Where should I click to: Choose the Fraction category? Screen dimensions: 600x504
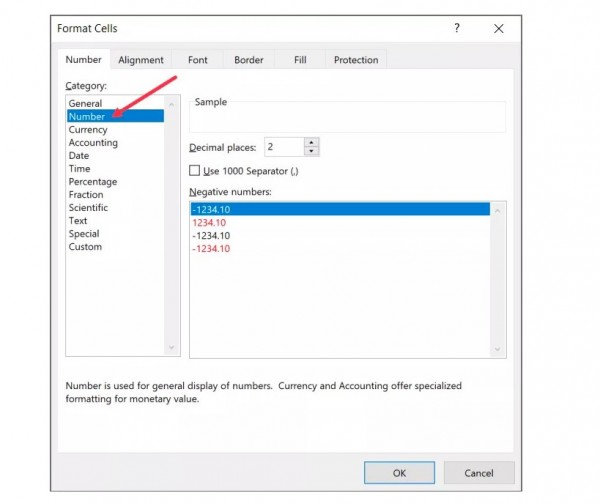pos(116,194)
